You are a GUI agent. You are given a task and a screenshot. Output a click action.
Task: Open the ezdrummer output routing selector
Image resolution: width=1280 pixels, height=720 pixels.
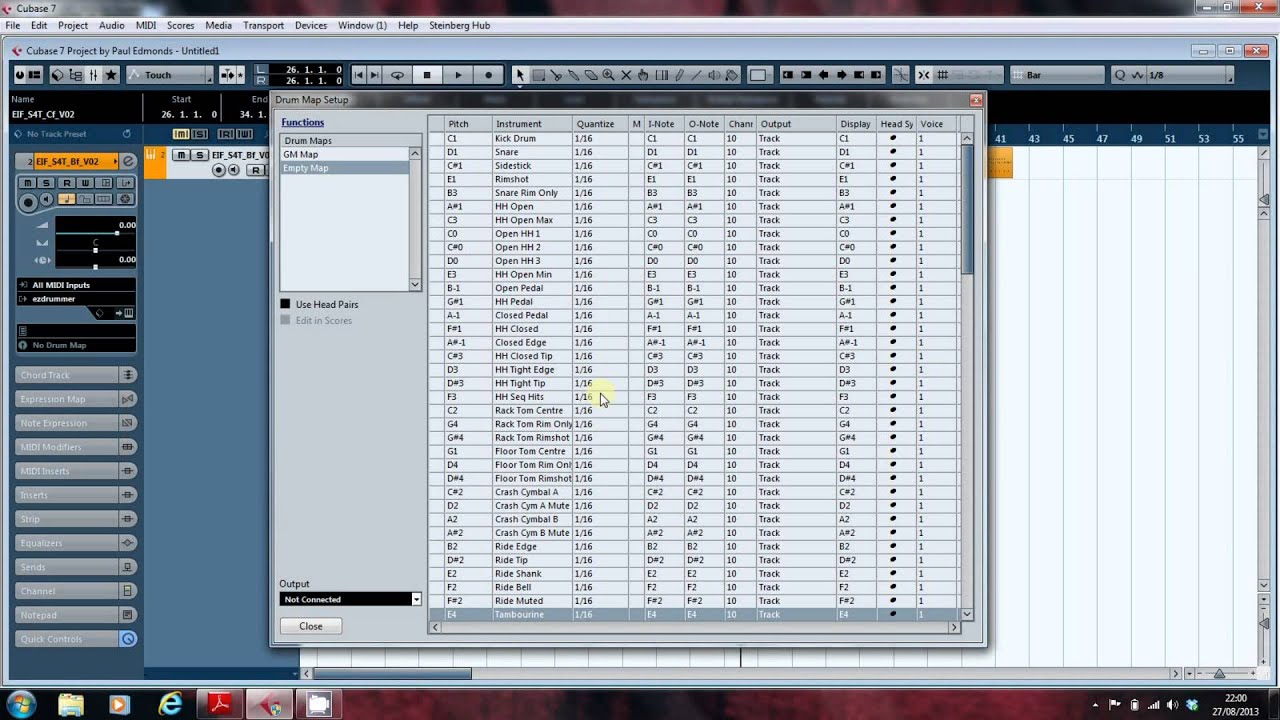point(76,299)
